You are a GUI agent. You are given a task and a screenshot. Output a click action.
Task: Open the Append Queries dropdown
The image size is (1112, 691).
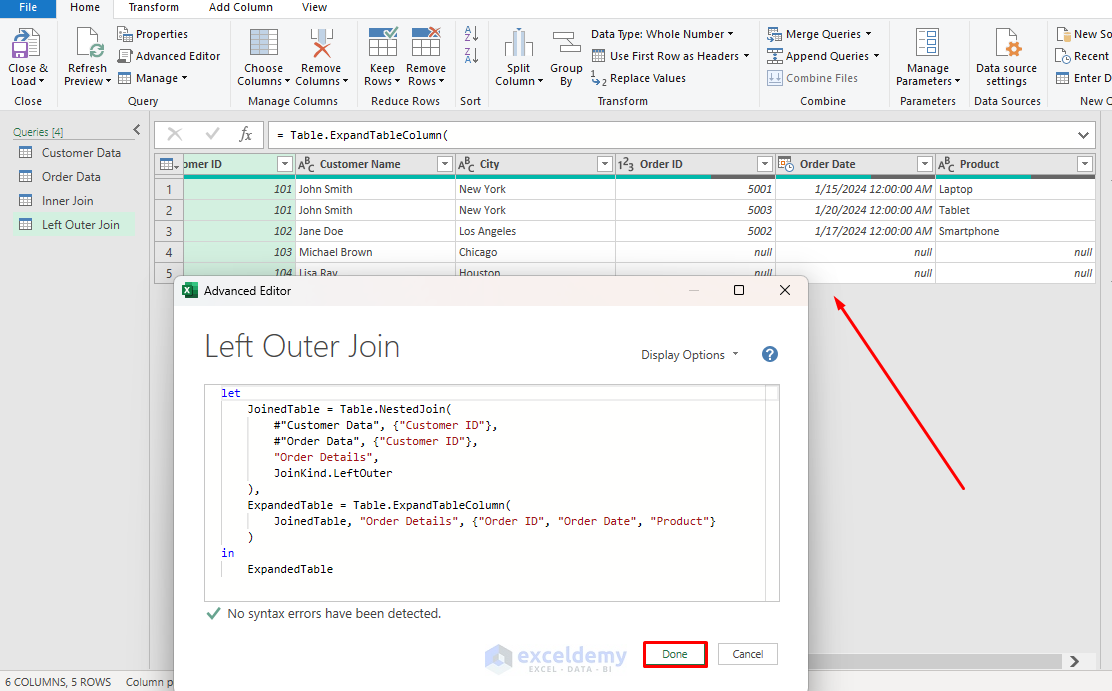tap(823, 56)
